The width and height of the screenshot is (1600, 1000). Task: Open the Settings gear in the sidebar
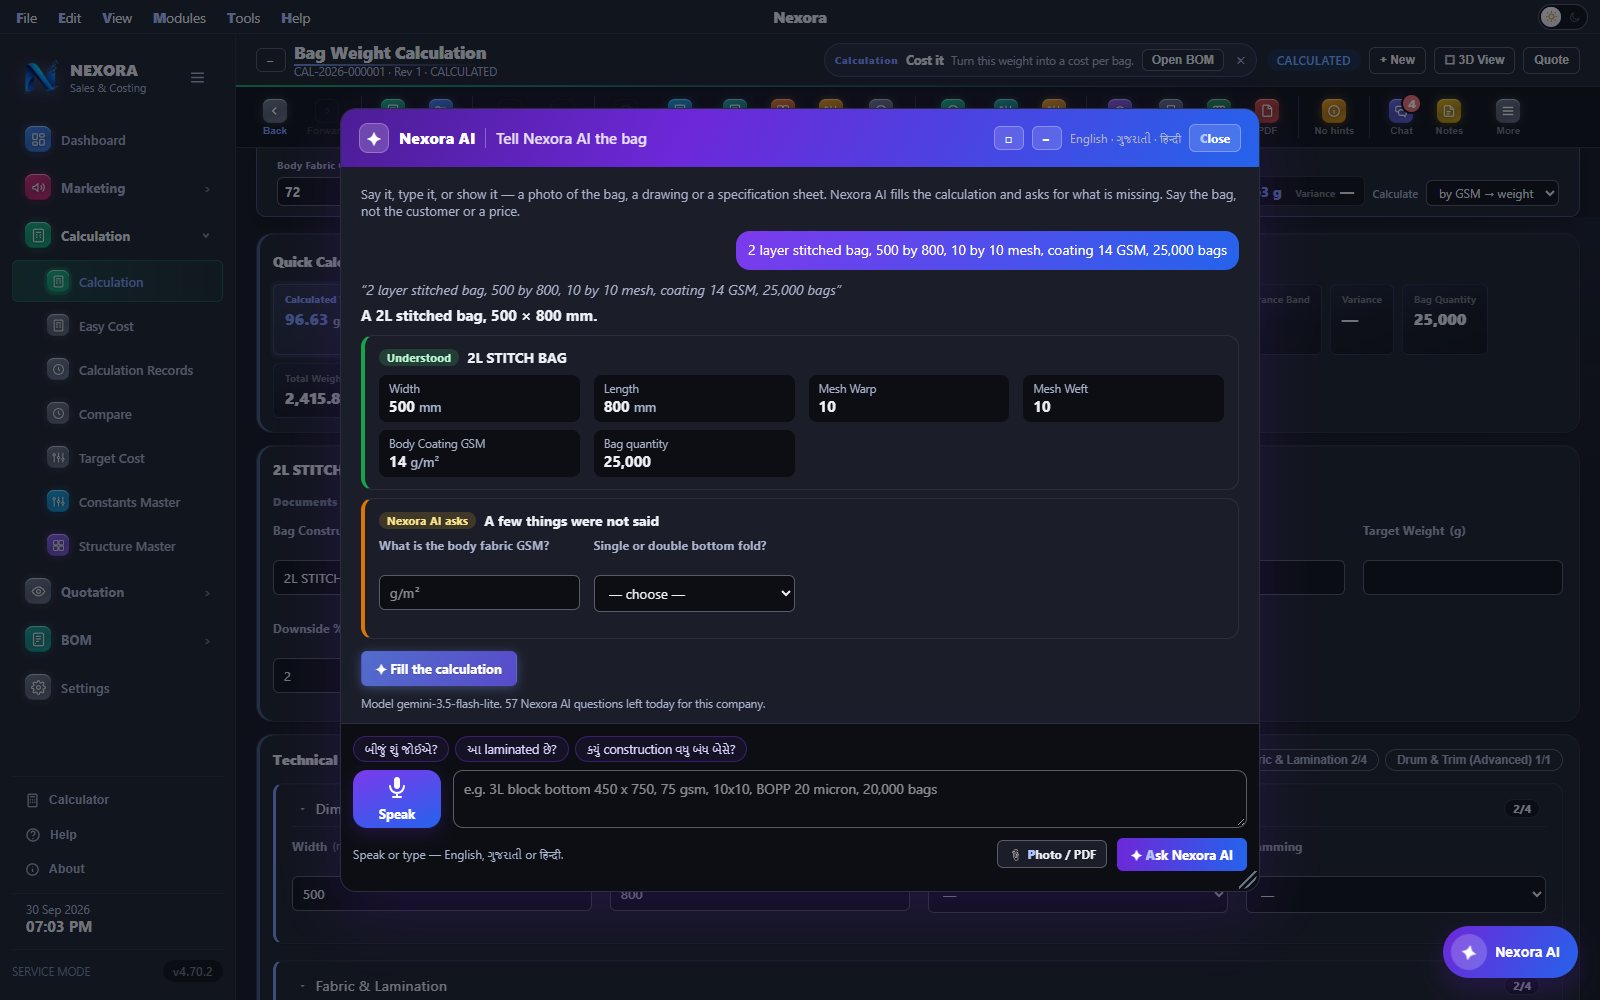click(38, 688)
